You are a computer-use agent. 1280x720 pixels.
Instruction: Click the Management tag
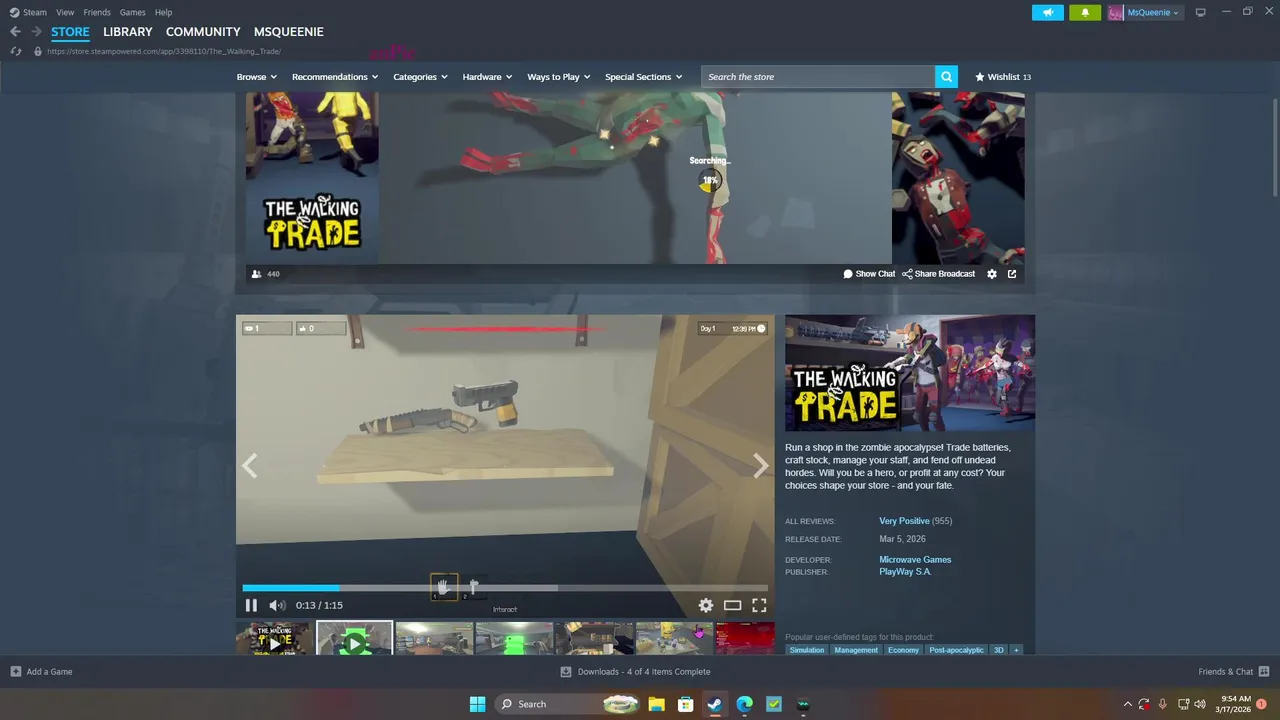(x=856, y=650)
